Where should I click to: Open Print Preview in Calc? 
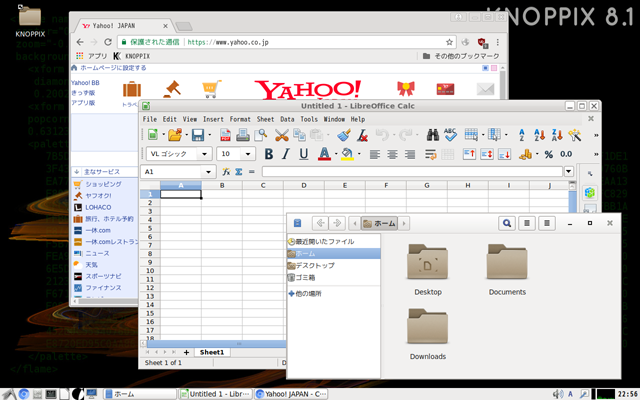(260, 135)
